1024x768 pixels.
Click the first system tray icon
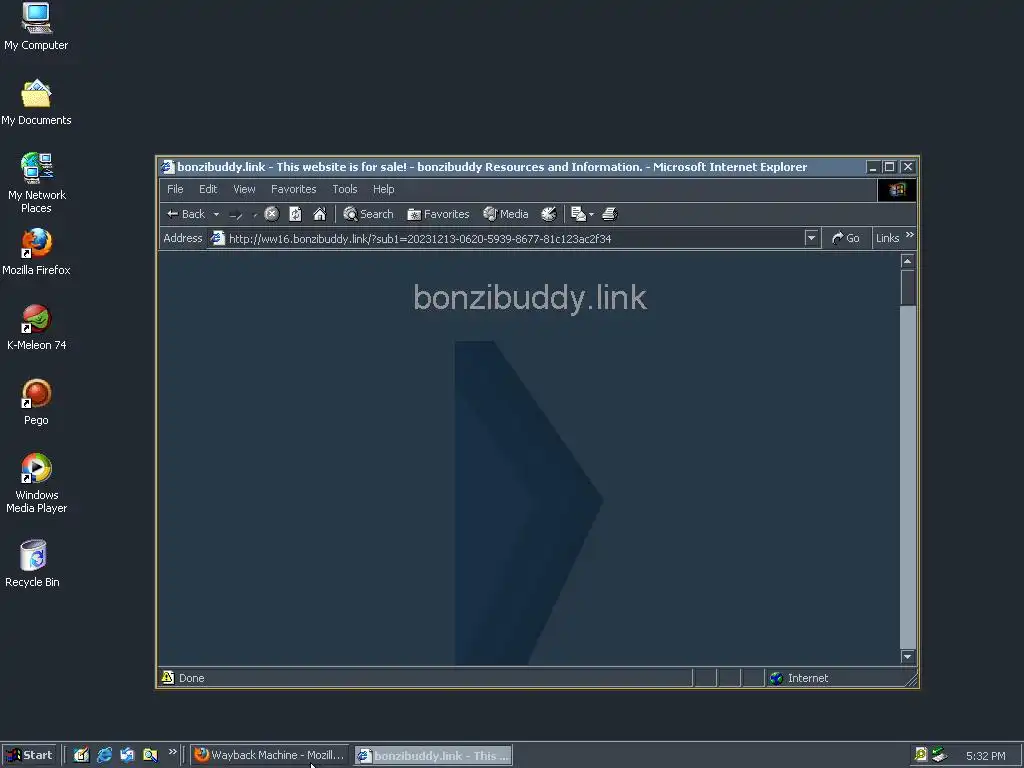click(921, 755)
